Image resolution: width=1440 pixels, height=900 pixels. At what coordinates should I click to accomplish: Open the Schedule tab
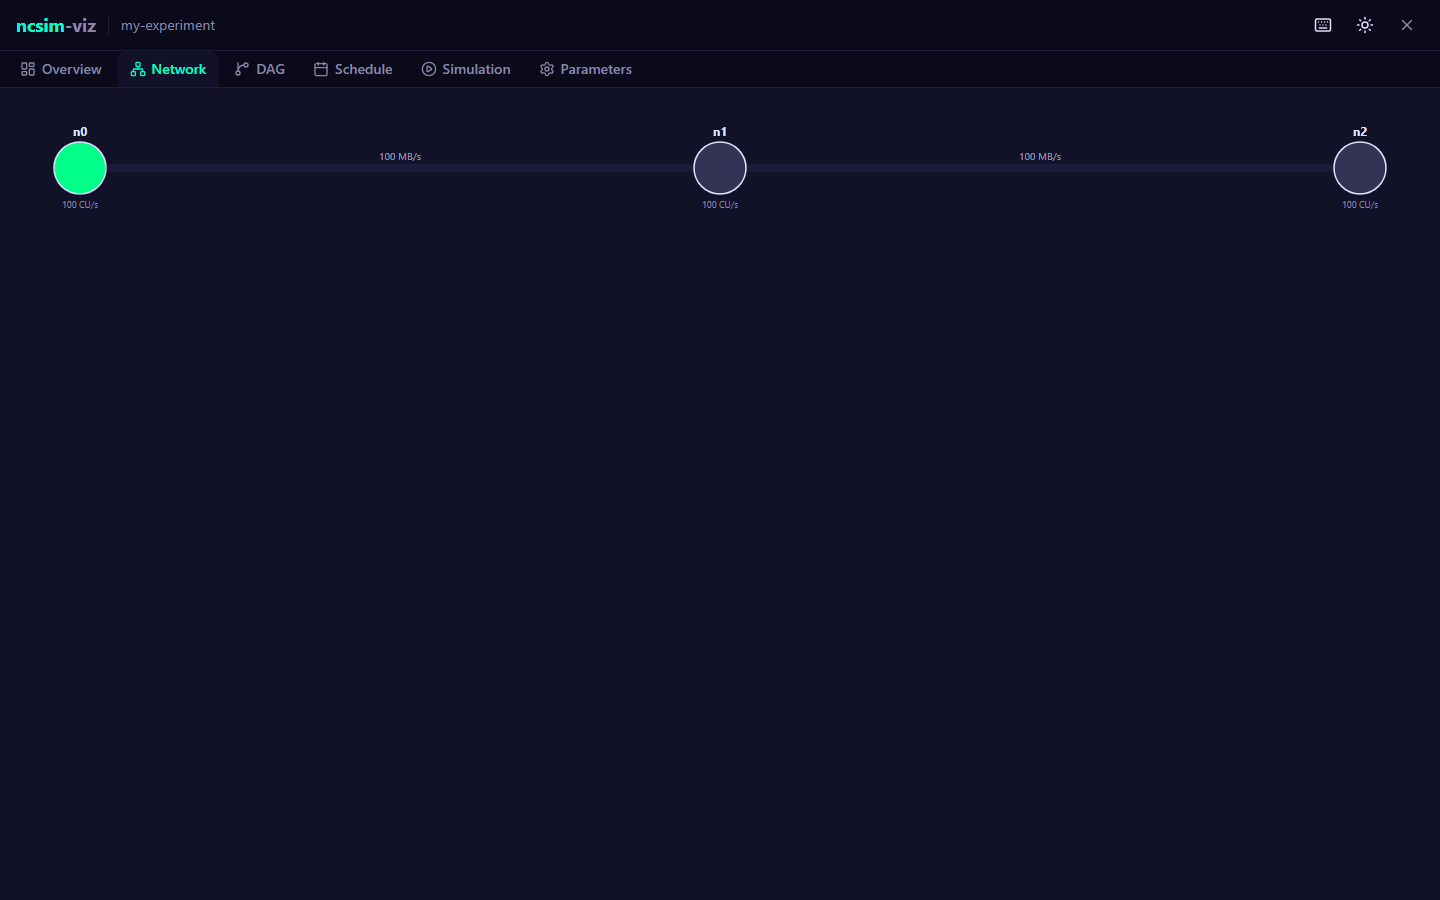click(x=353, y=69)
